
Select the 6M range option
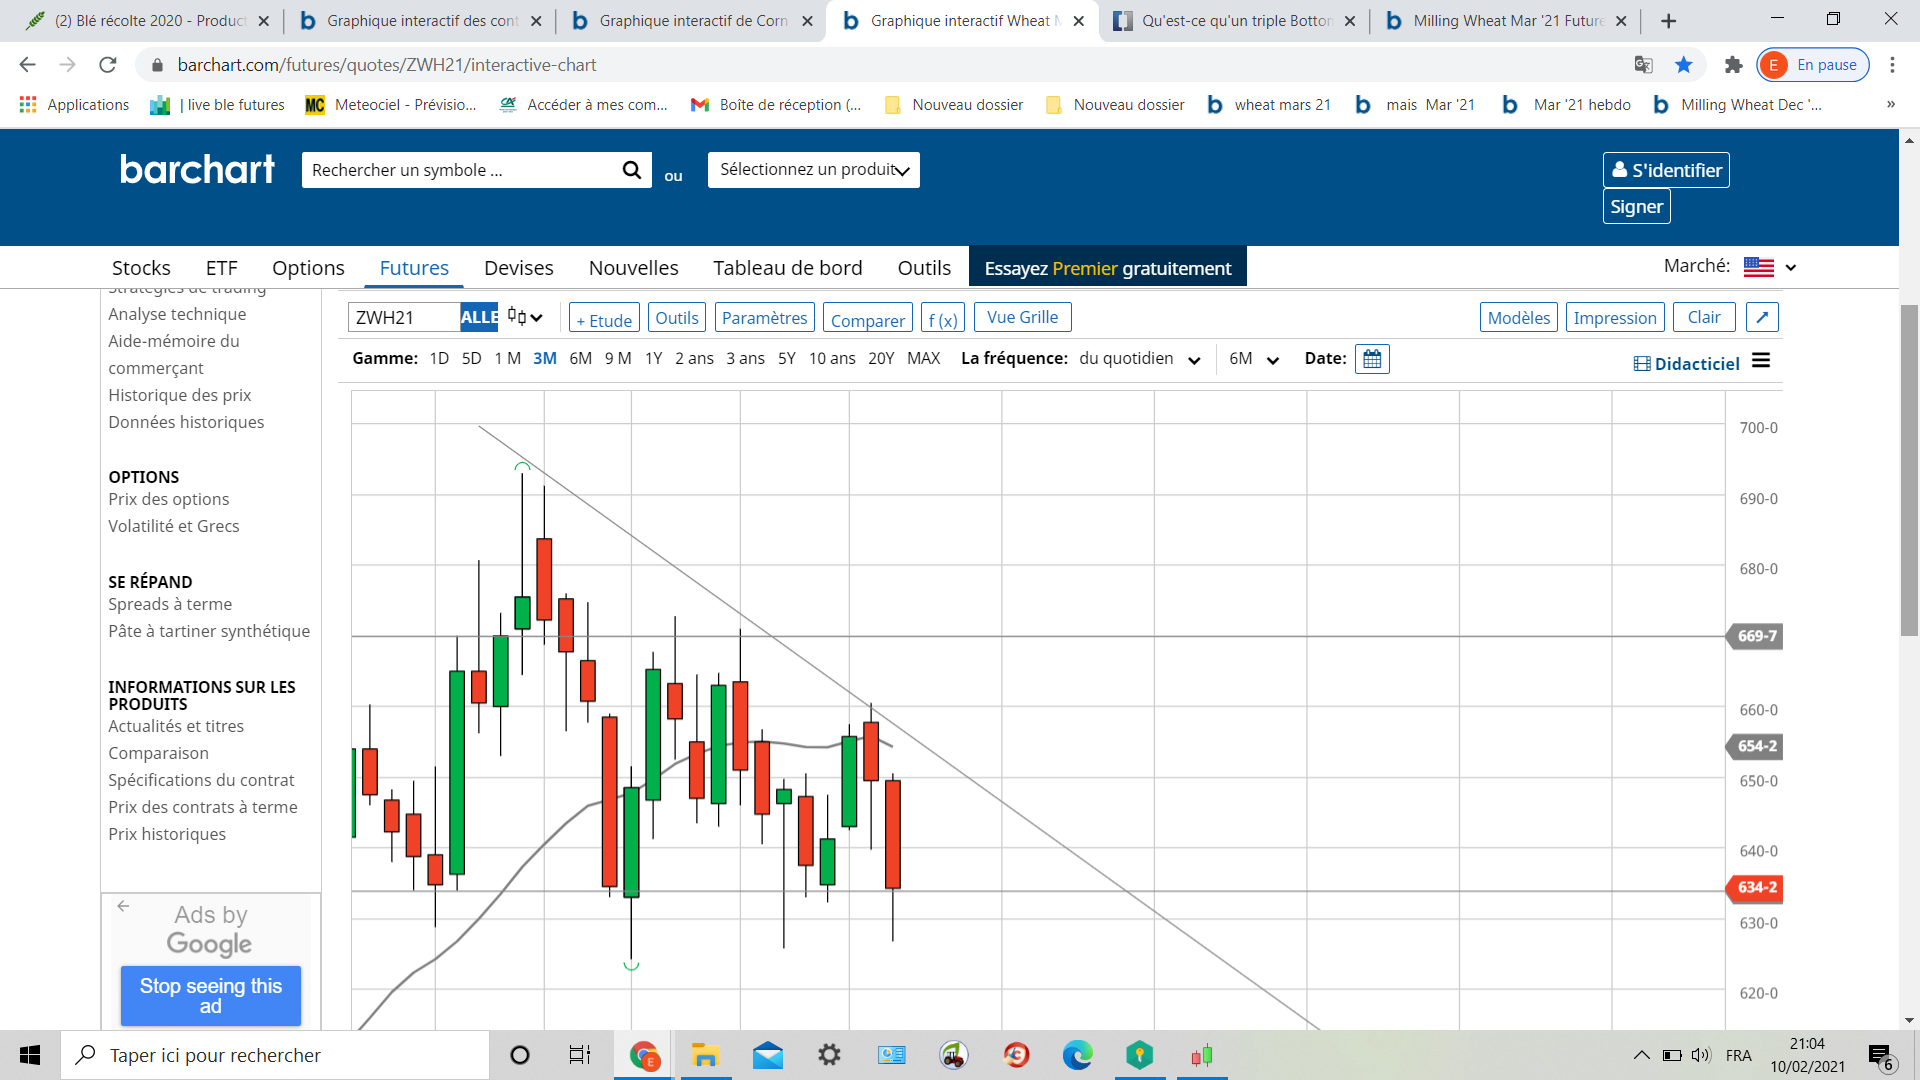[x=580, y=358]
